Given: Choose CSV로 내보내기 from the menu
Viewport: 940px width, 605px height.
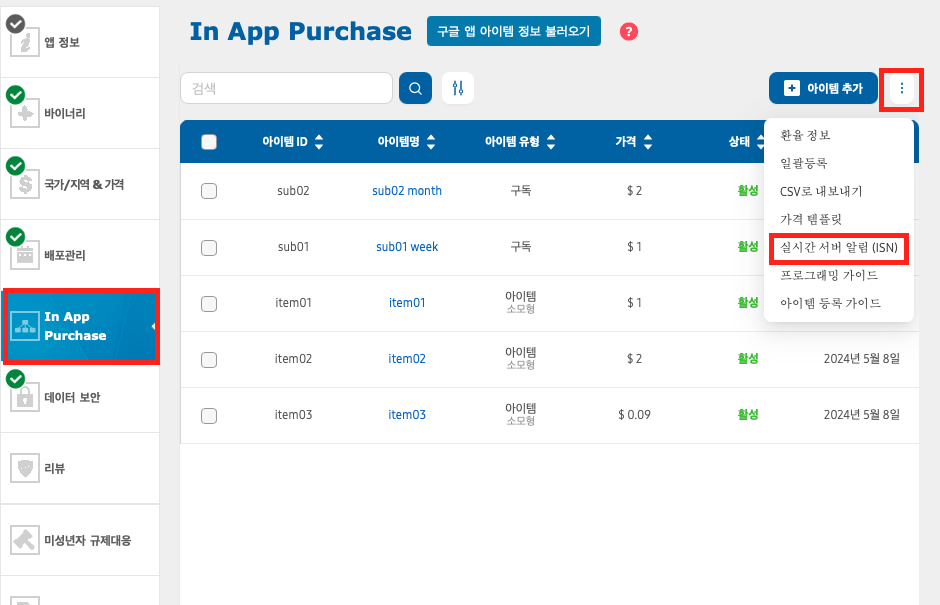Looking at the screenshot, I should [x=820, y=191].
